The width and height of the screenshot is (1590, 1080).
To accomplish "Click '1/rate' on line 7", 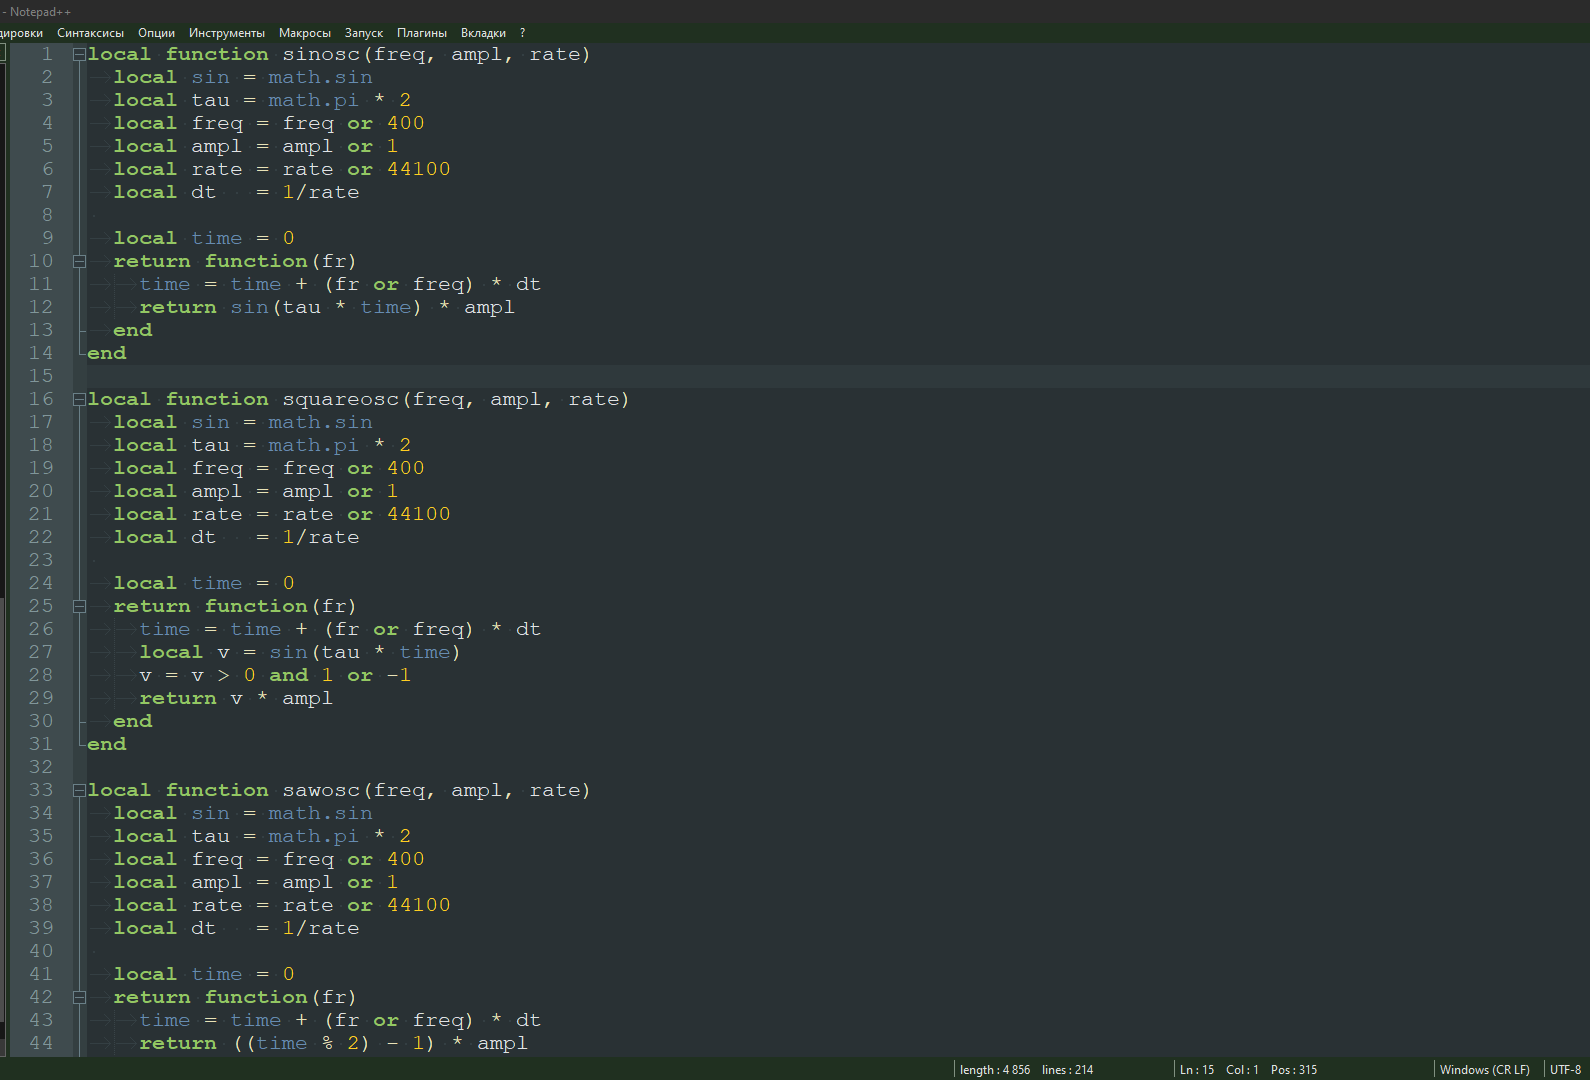I will tap(321, 192).
